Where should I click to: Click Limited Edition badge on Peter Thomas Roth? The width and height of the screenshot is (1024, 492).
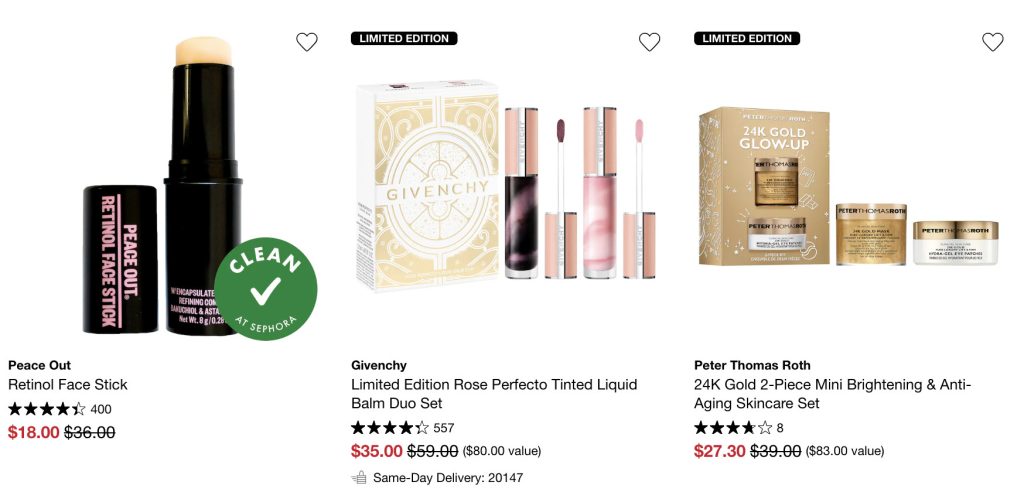coord(747,38)
